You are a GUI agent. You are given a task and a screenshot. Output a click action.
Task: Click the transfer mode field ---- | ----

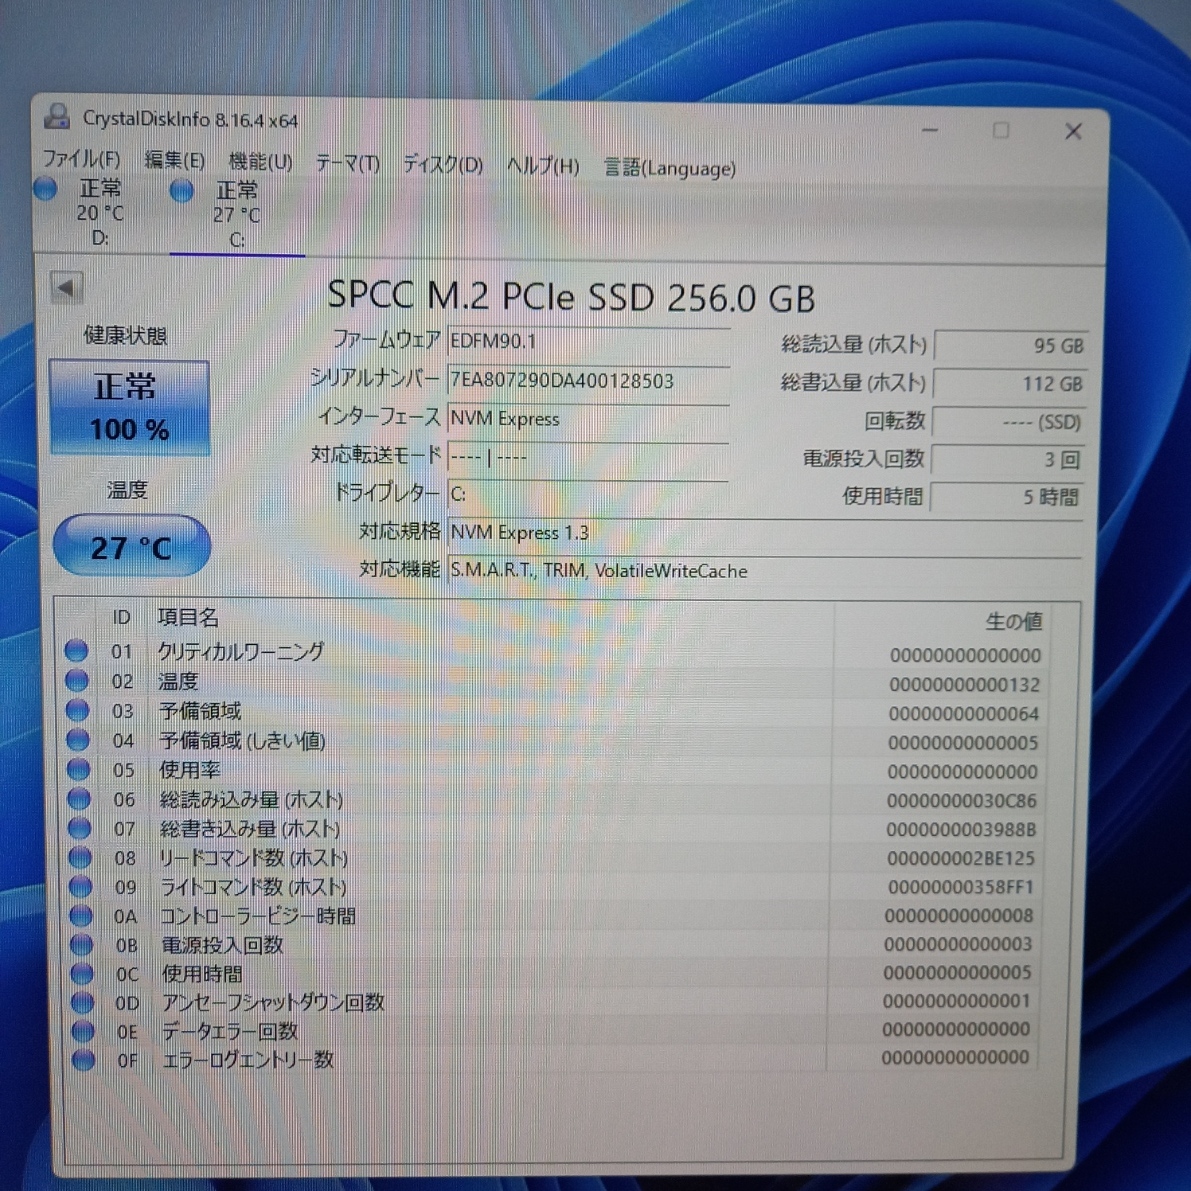tap(589, 456)
